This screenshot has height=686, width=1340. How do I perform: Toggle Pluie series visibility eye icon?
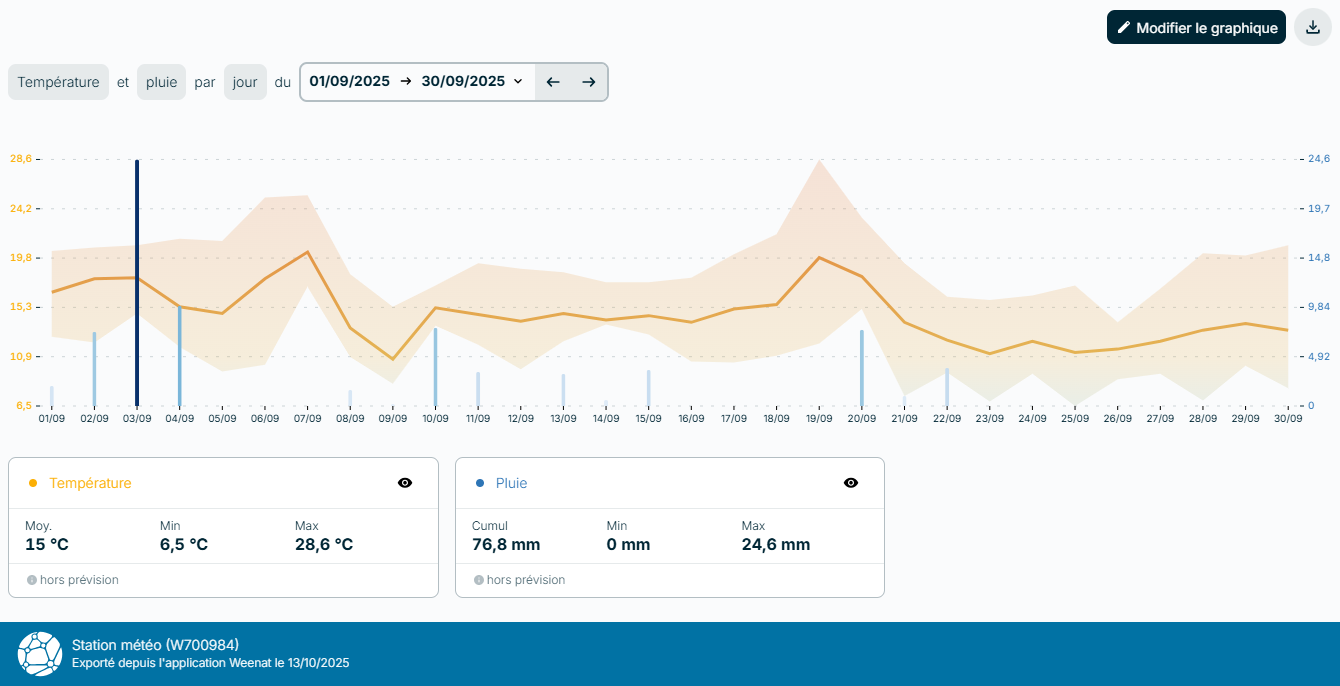(x=851, y=483)
